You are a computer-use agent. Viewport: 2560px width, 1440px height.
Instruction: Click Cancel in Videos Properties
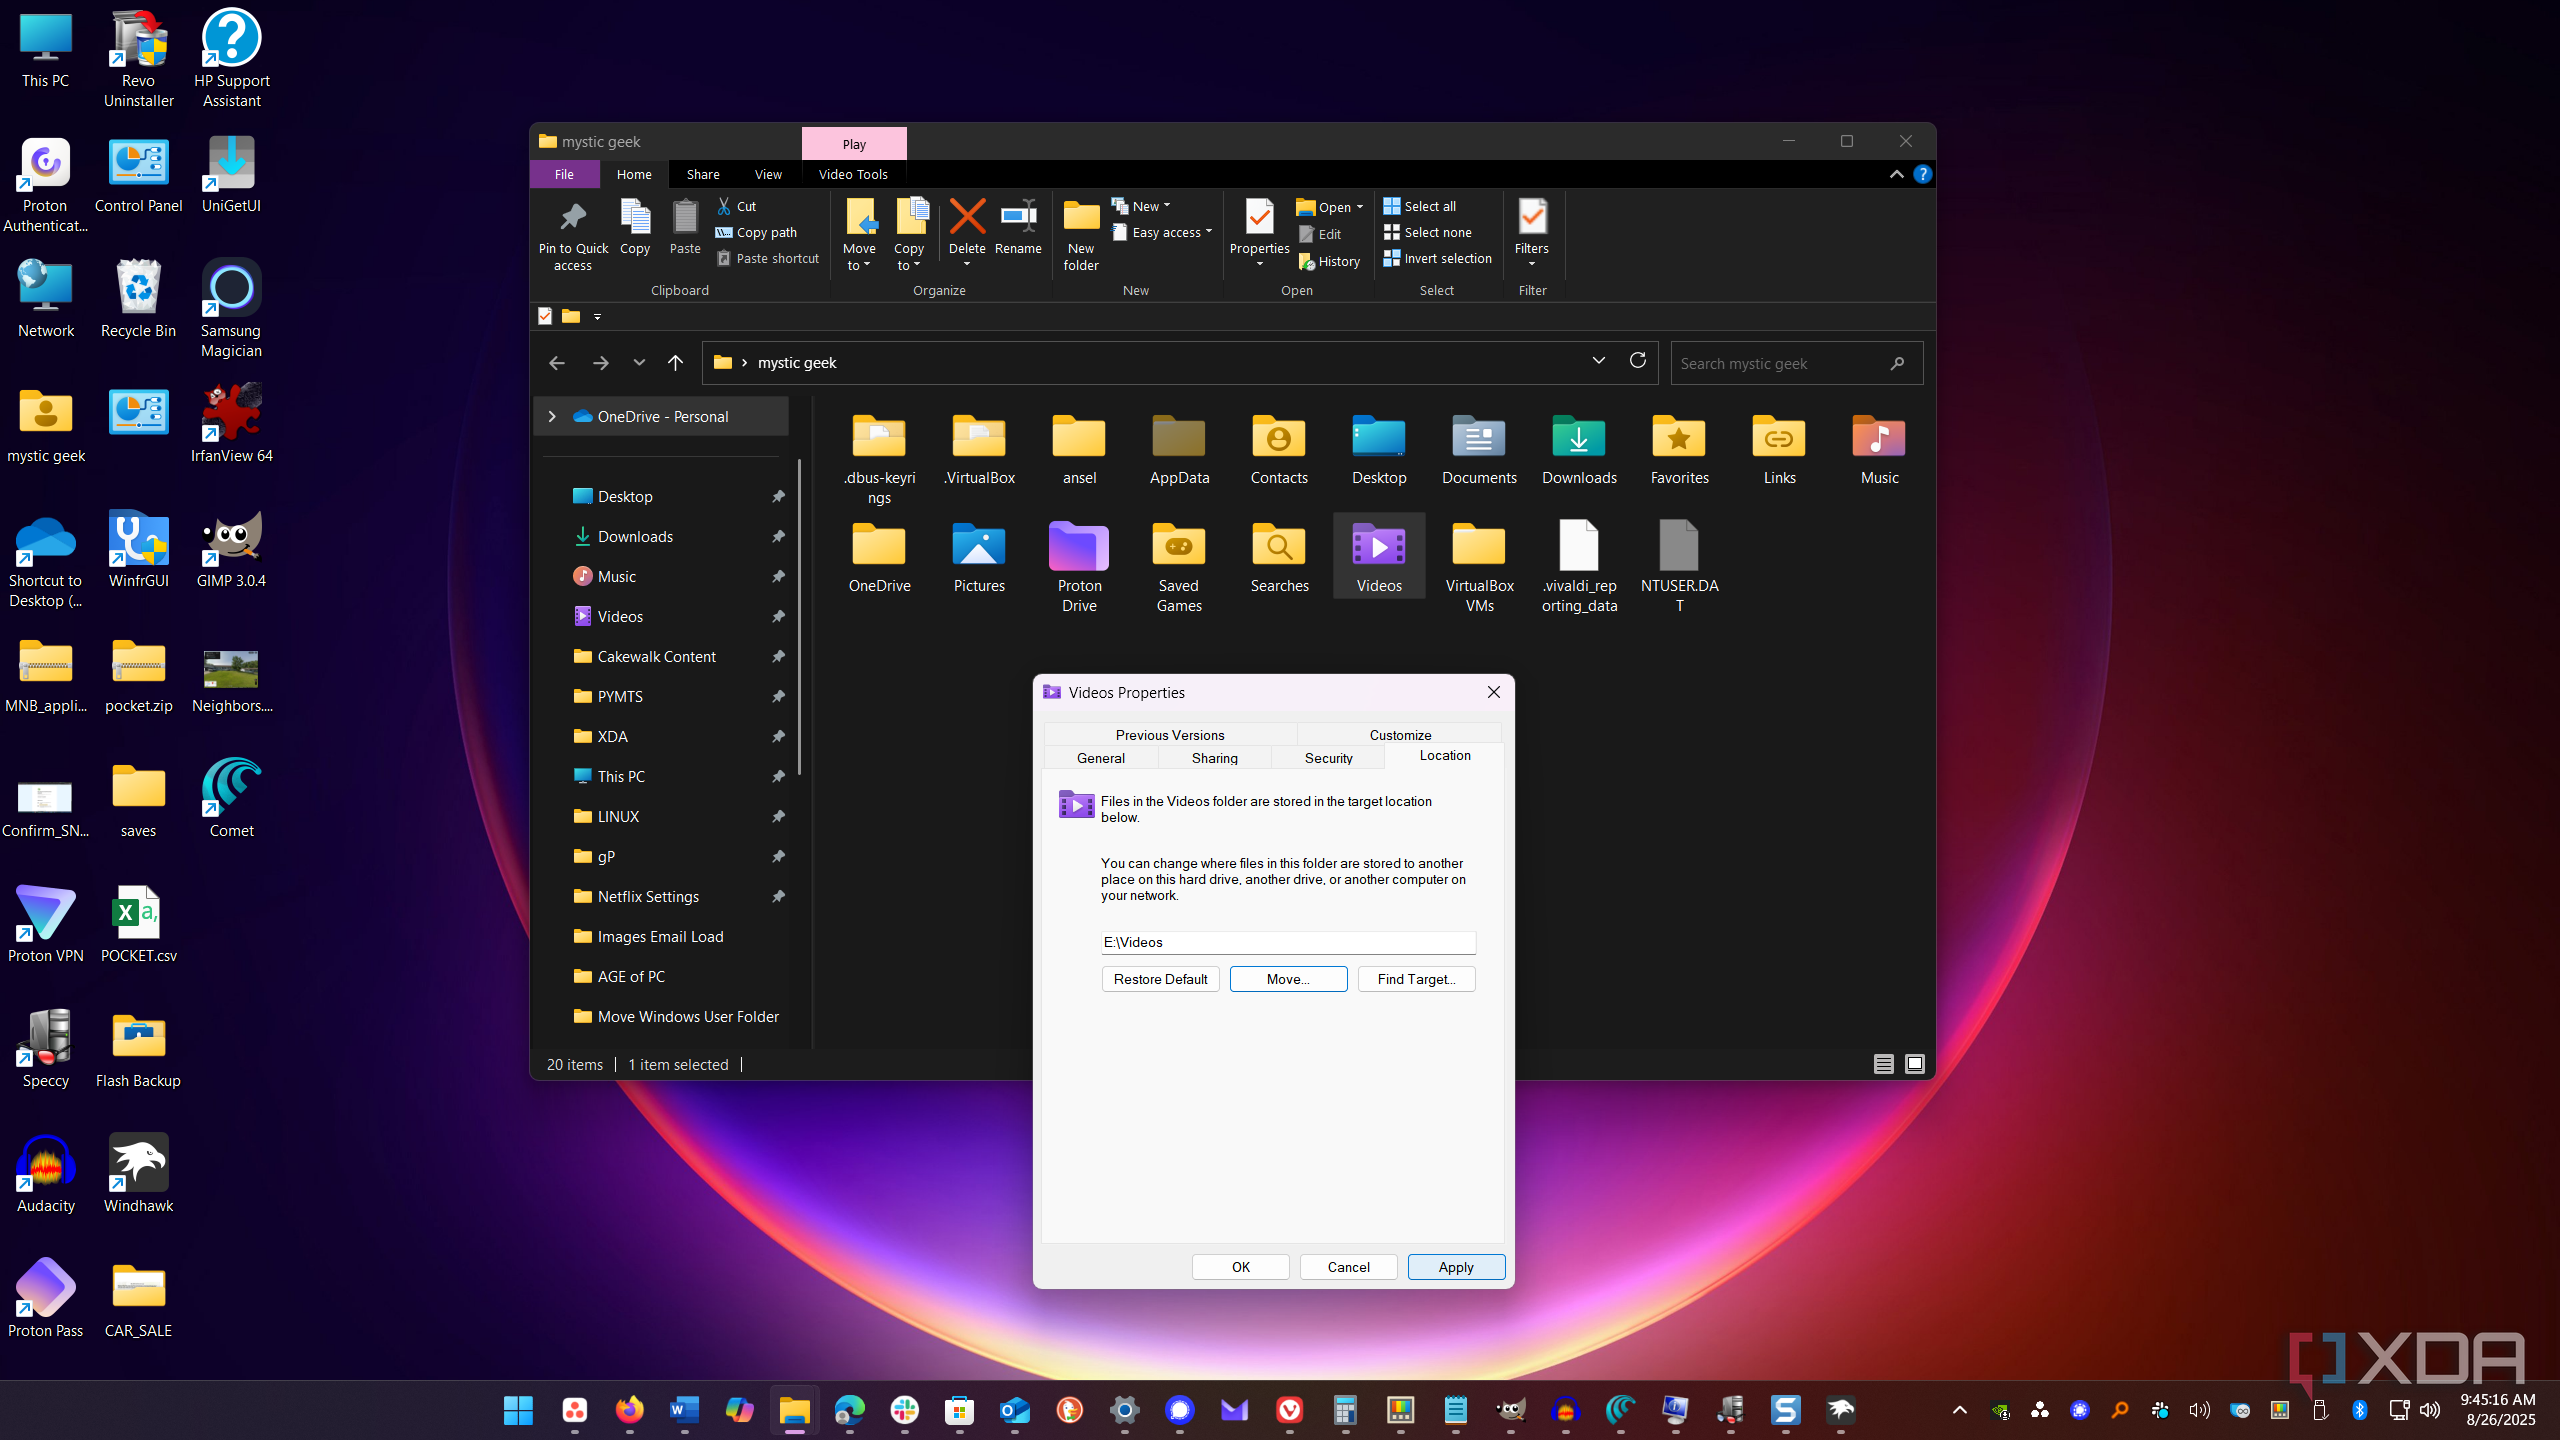click(1348, 1267)
